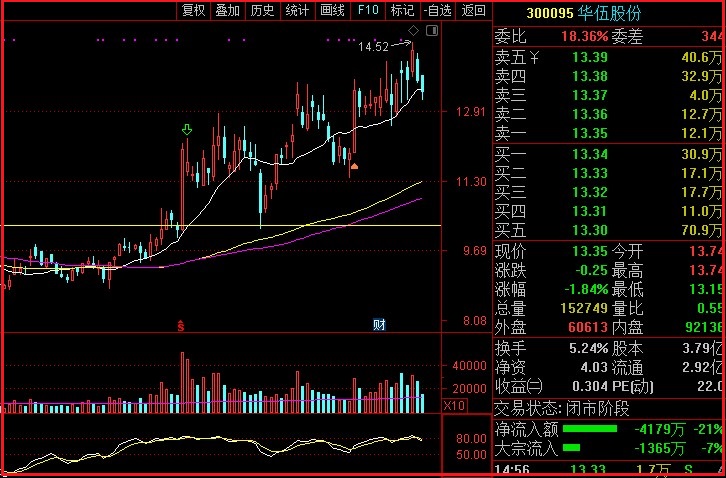The image size is (726, 478).
Task: Click volume axis label 20000
Action: point(469,388)
